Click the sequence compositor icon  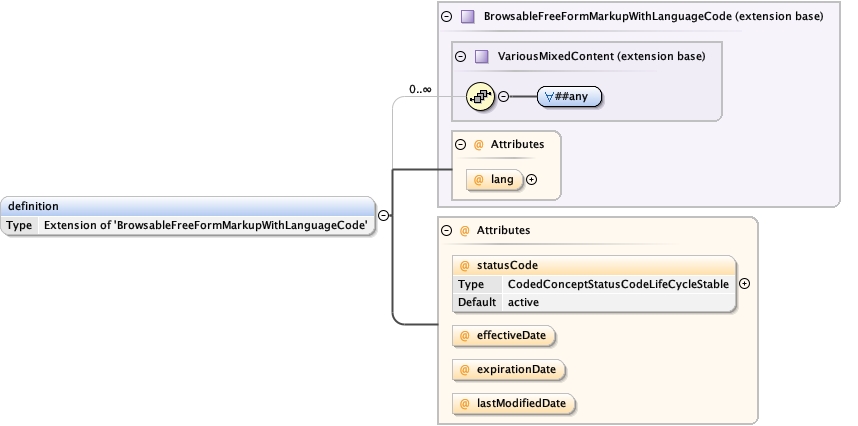point(481,96)
